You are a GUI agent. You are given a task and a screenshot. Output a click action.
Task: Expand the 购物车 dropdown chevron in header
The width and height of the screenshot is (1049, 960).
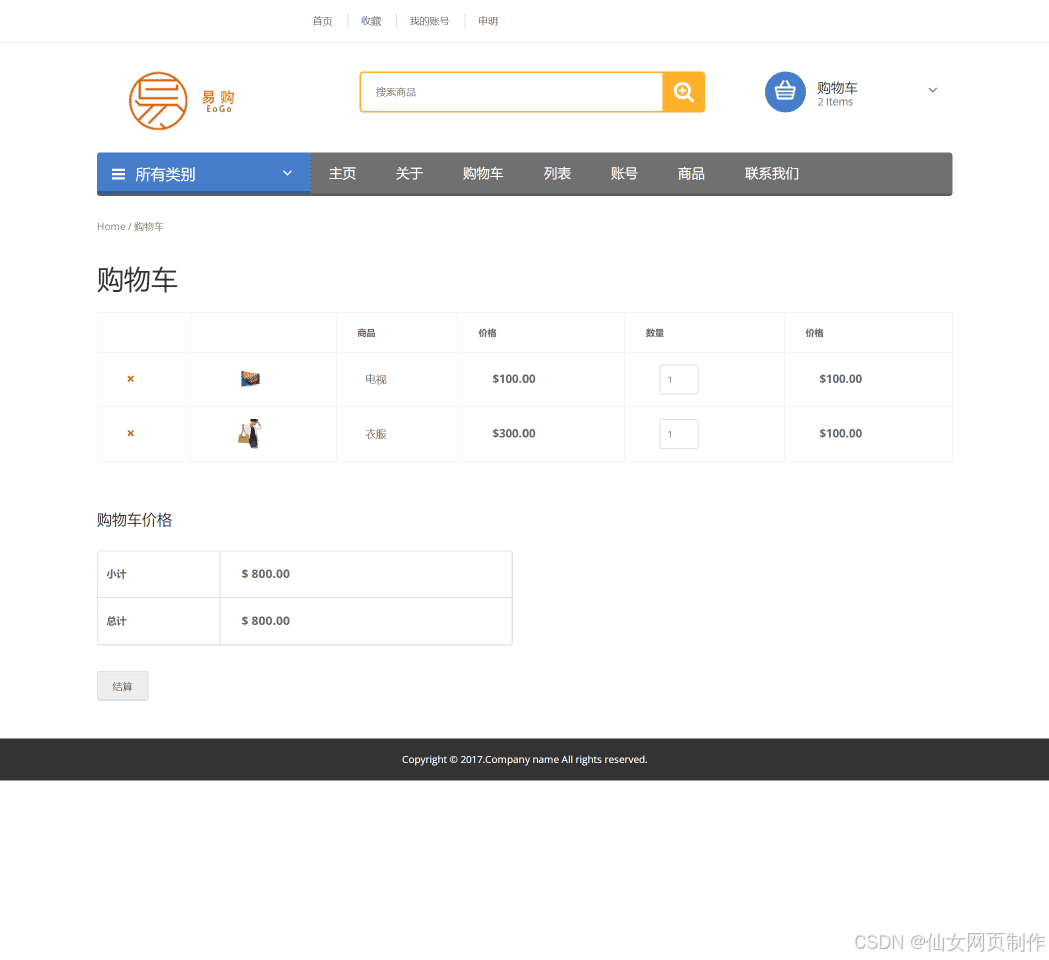[x=933, y=90]
